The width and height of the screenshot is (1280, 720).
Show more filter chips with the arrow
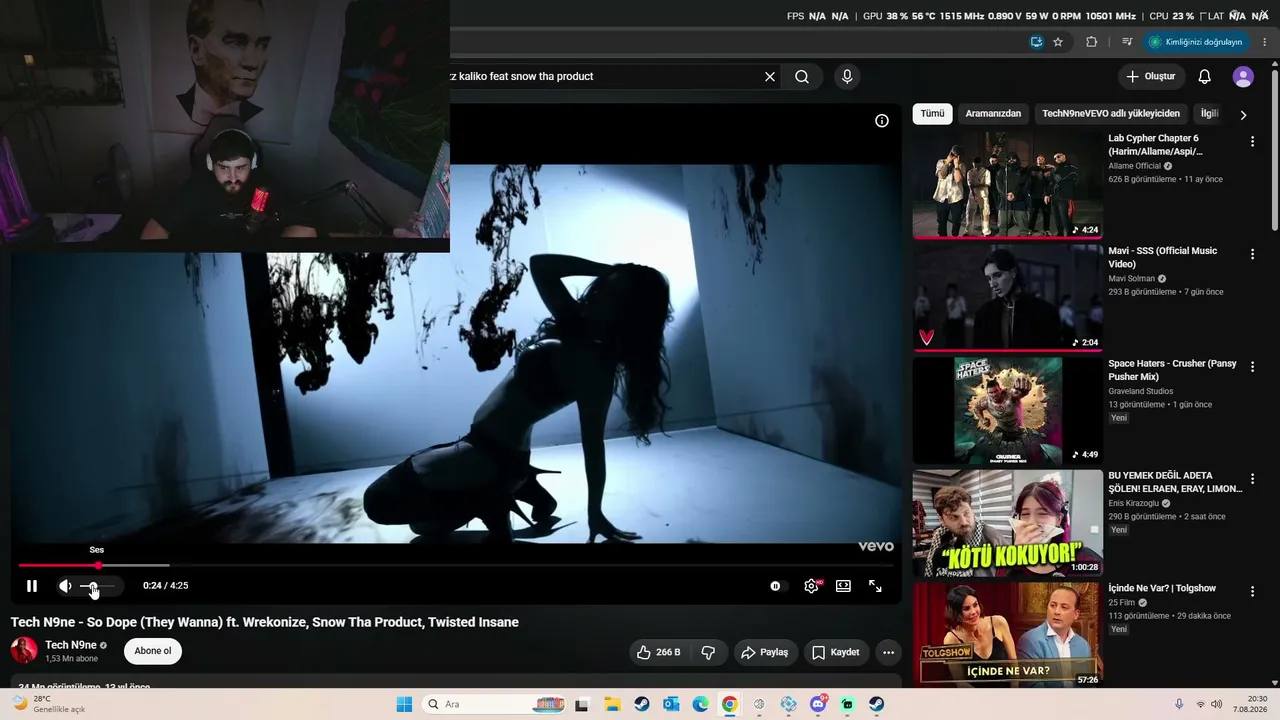1243,115
